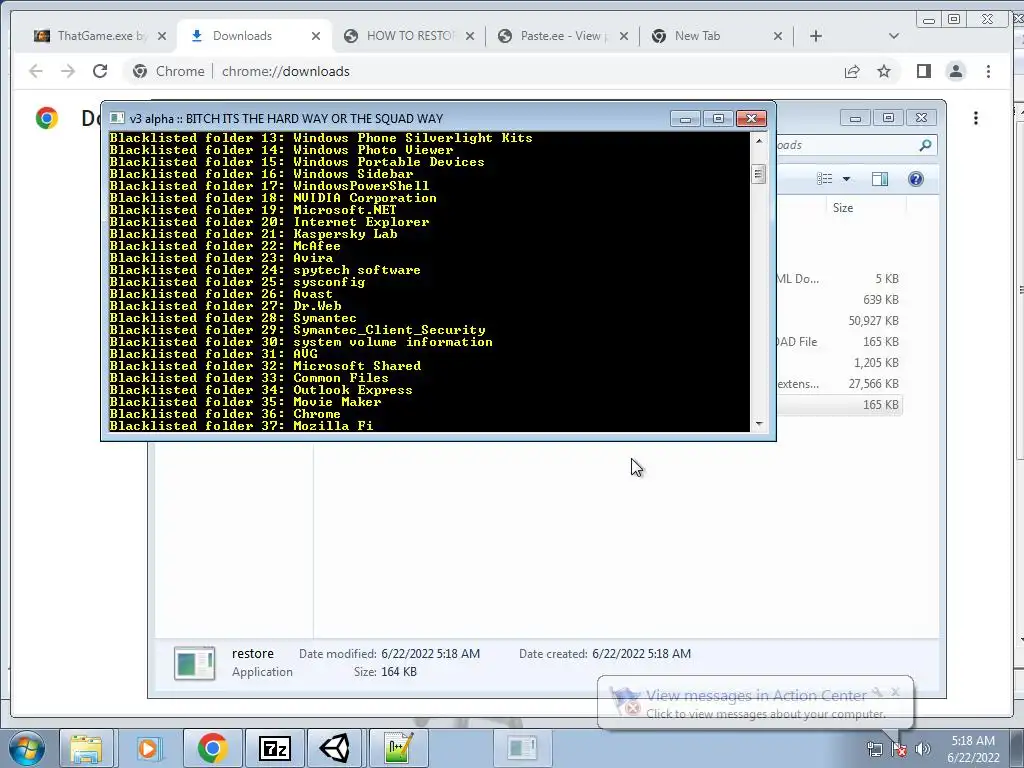Screen dimensions: 1024x768
Task: Reload the current page
Action: (x=100, y=71)
